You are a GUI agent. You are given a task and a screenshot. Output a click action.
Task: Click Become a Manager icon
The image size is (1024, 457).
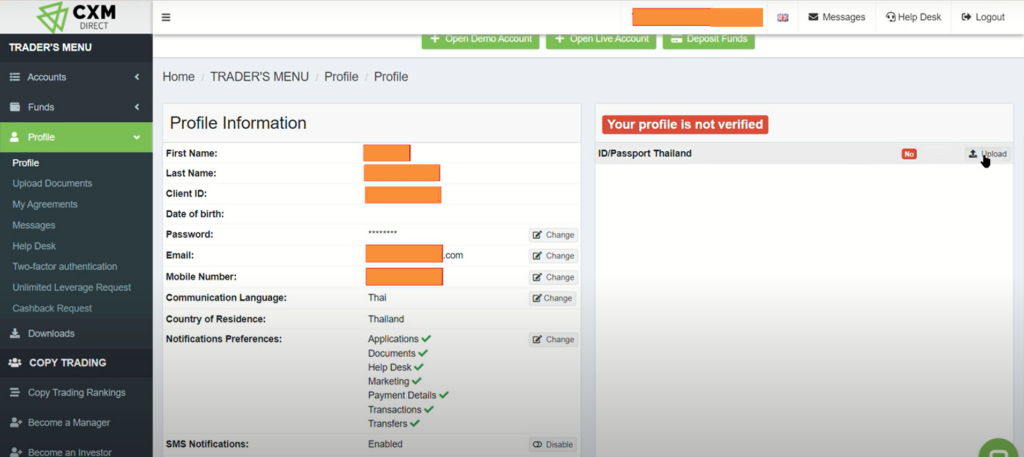point(15,422)
